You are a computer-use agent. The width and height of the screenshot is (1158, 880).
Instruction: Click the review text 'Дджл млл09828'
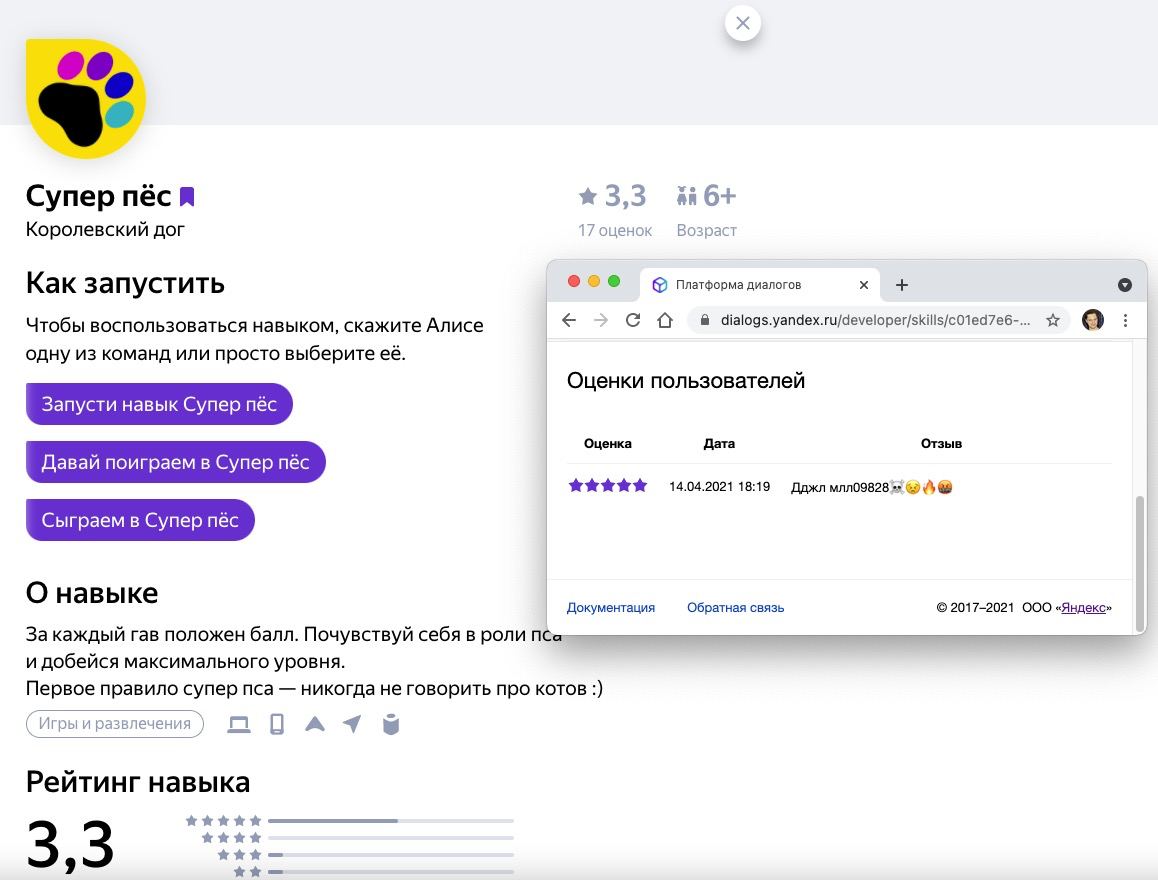click(840, 487)
